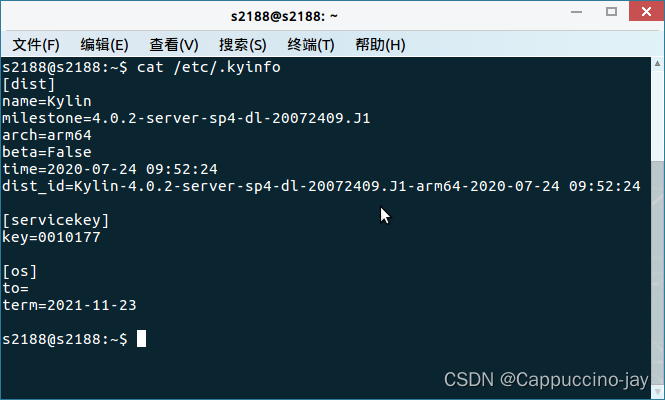The height and width of the screenshot is (400, 665).
Task: Close the s2188 terminal window
Action: pyautogui.click(x=646, y=11)
